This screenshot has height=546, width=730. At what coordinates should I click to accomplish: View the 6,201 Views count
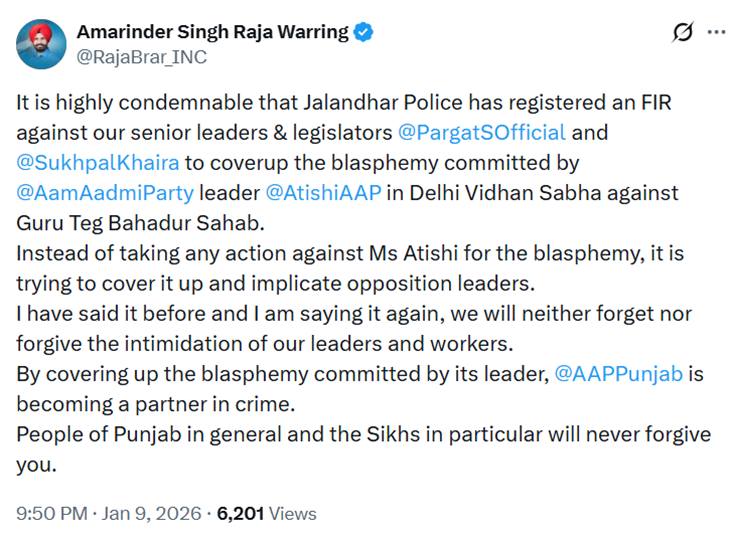(266, 514)
